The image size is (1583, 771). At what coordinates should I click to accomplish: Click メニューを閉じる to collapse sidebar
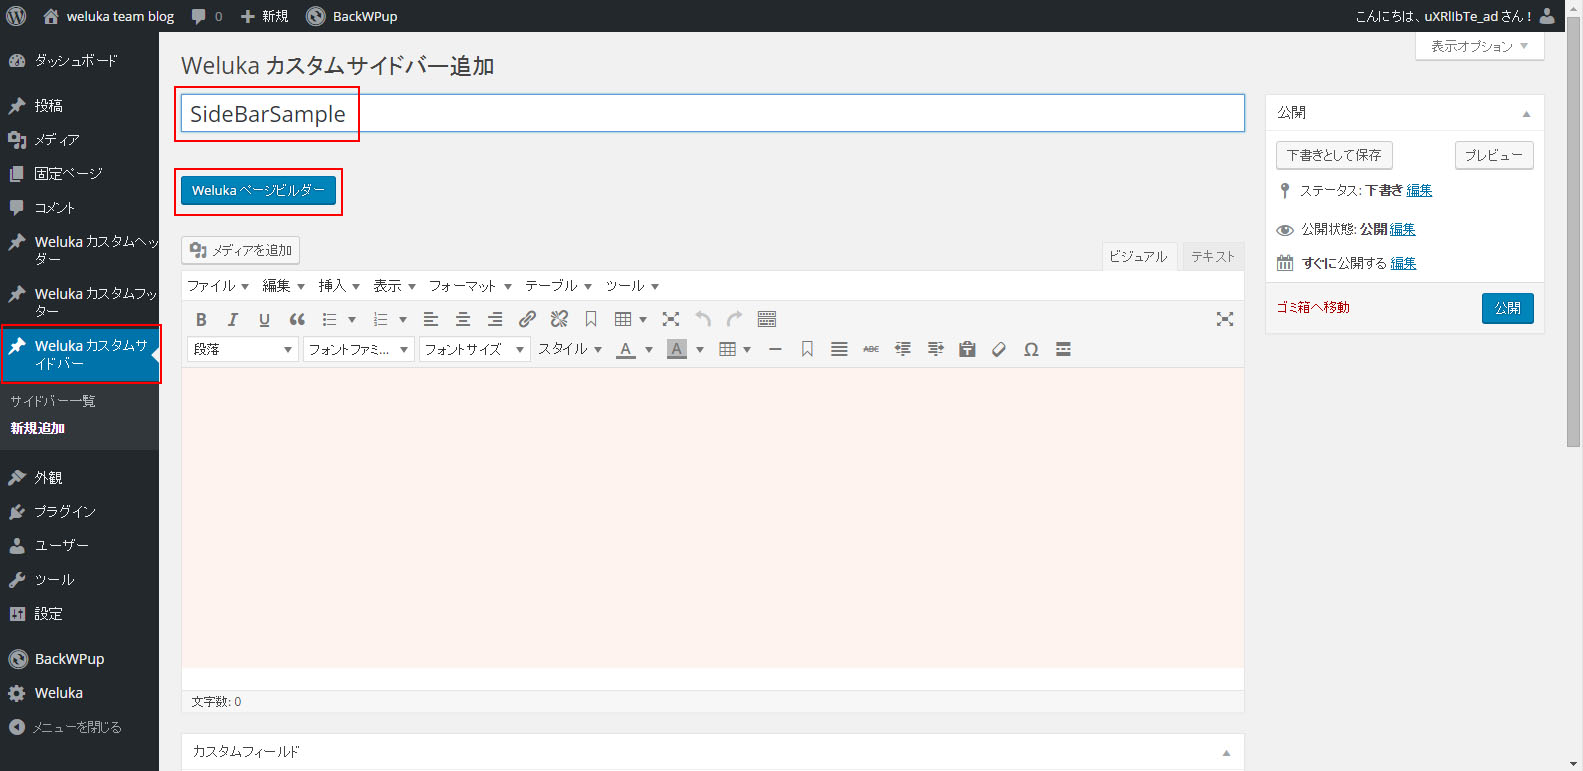pos(79,727)
